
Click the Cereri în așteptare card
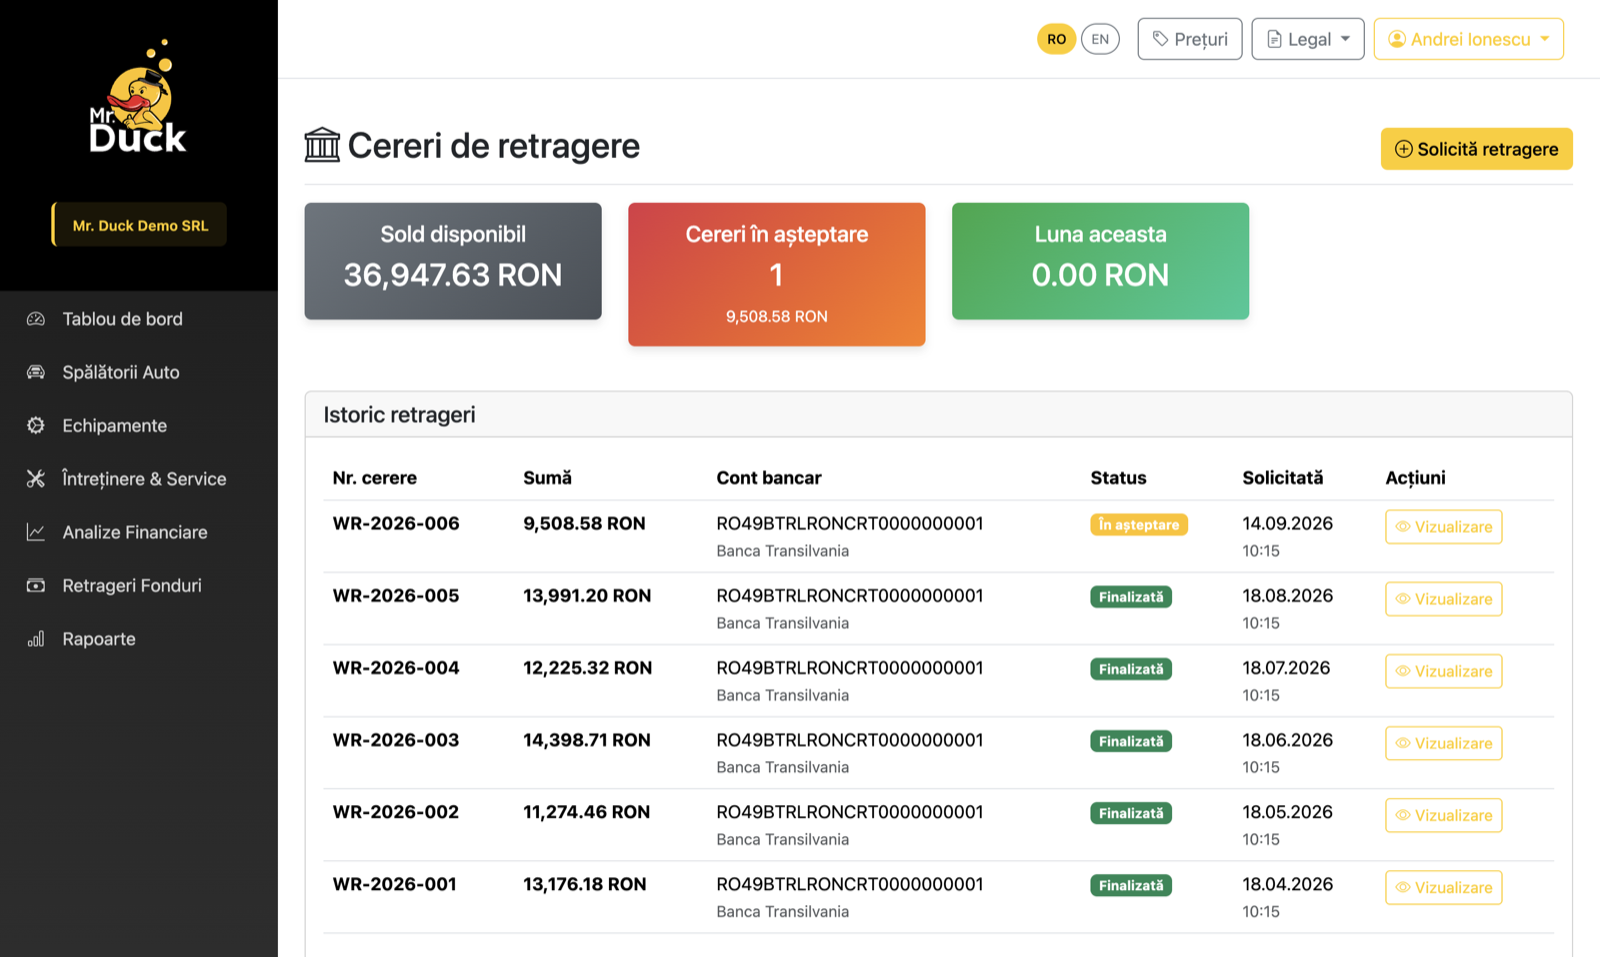pos(777,274)
